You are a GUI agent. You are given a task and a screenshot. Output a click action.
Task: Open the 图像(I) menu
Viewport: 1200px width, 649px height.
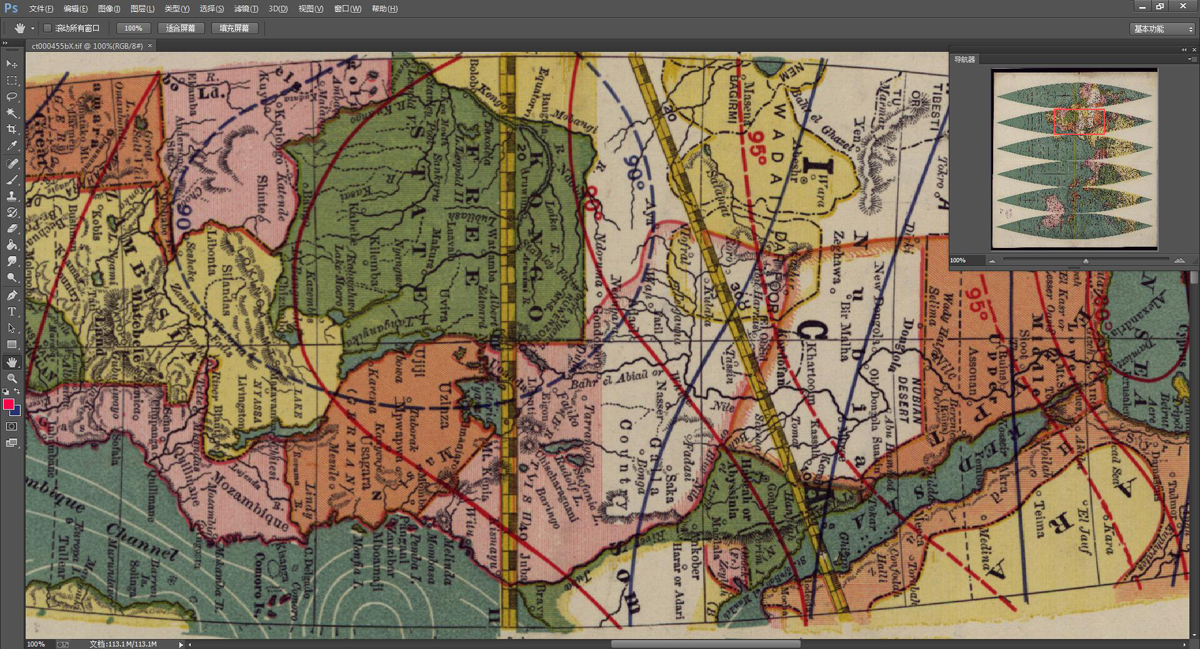[x=110, y=8]
